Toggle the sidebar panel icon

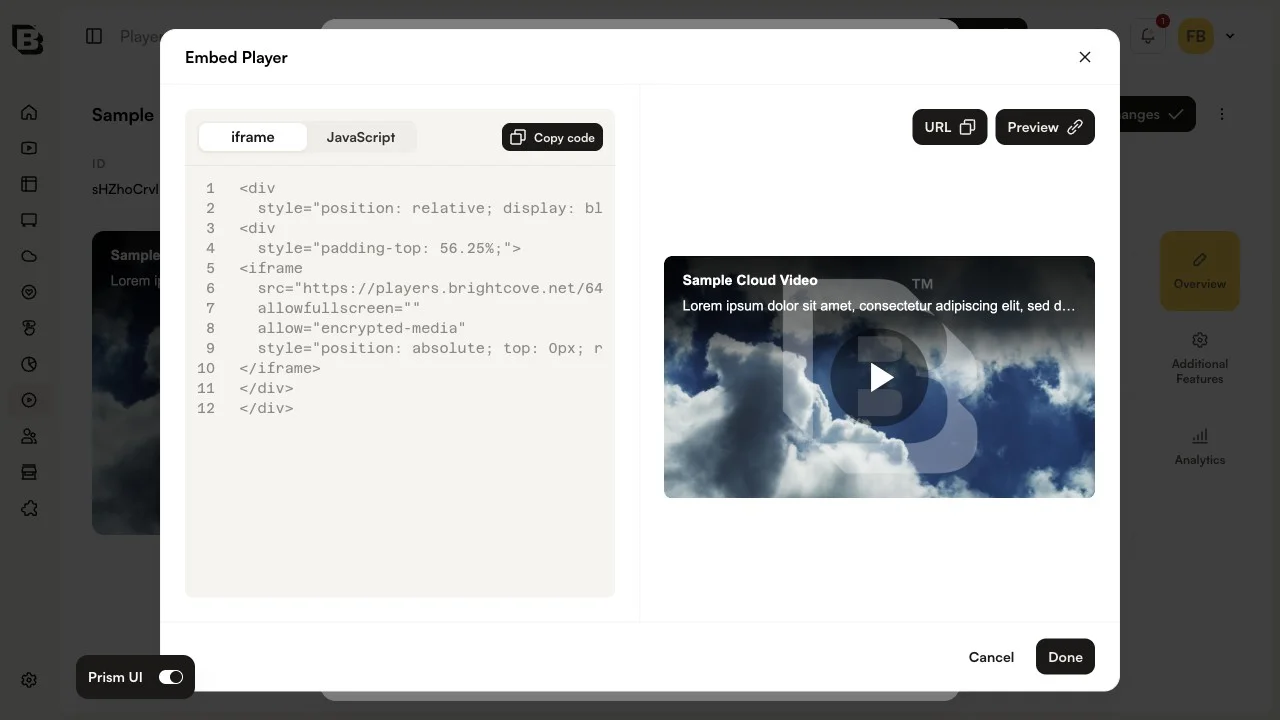(94, 36)
